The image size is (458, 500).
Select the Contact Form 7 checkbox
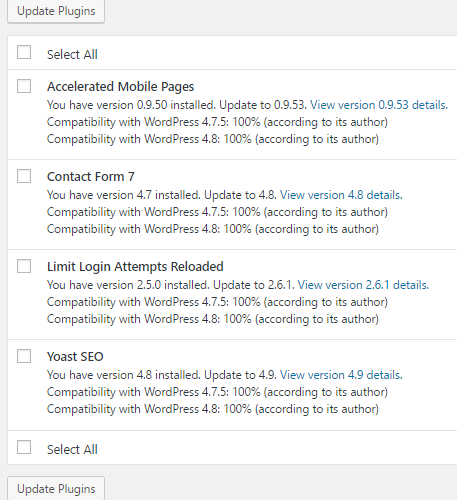(x=24, y=176)
